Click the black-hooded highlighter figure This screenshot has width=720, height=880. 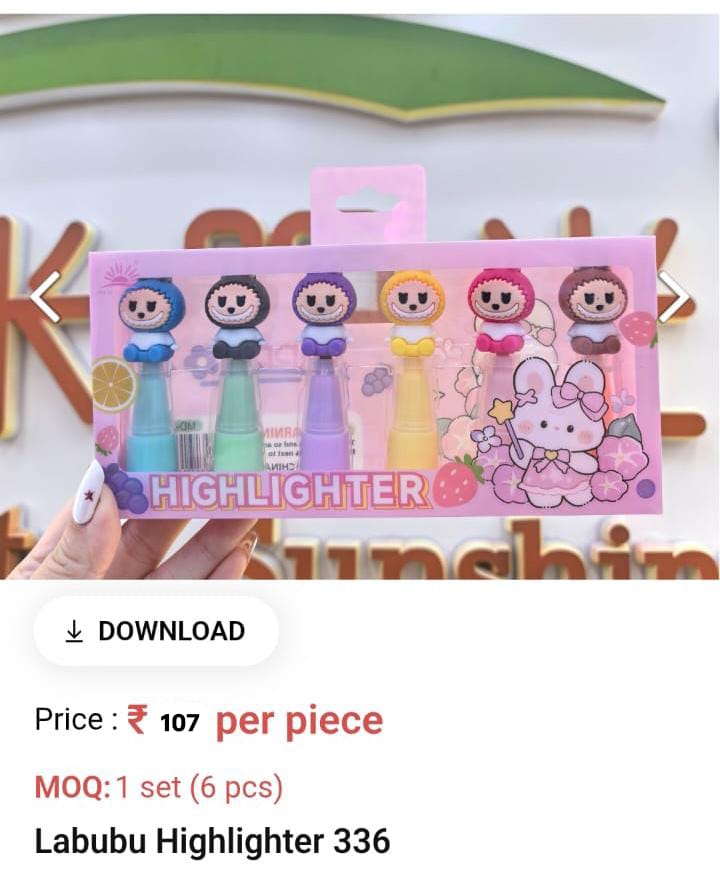click(236, 318)
